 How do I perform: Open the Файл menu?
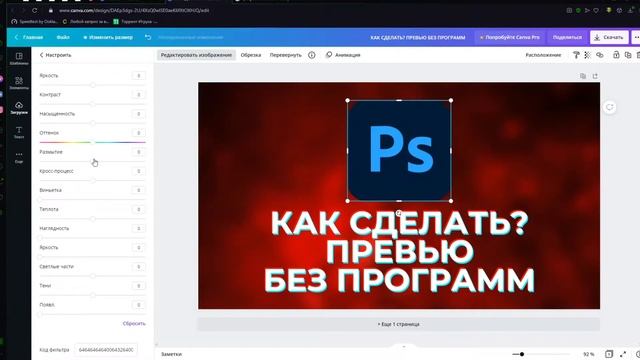coord(63,37)
